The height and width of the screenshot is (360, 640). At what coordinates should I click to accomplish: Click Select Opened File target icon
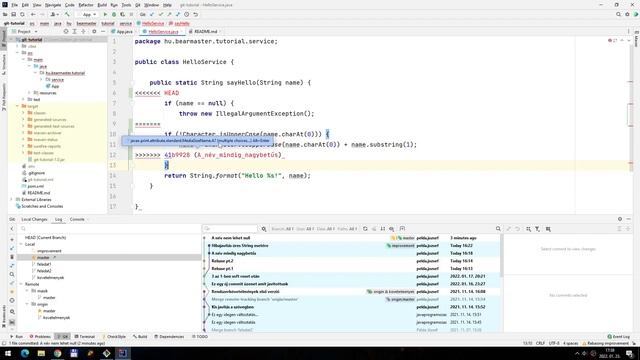tap(66, 31)
